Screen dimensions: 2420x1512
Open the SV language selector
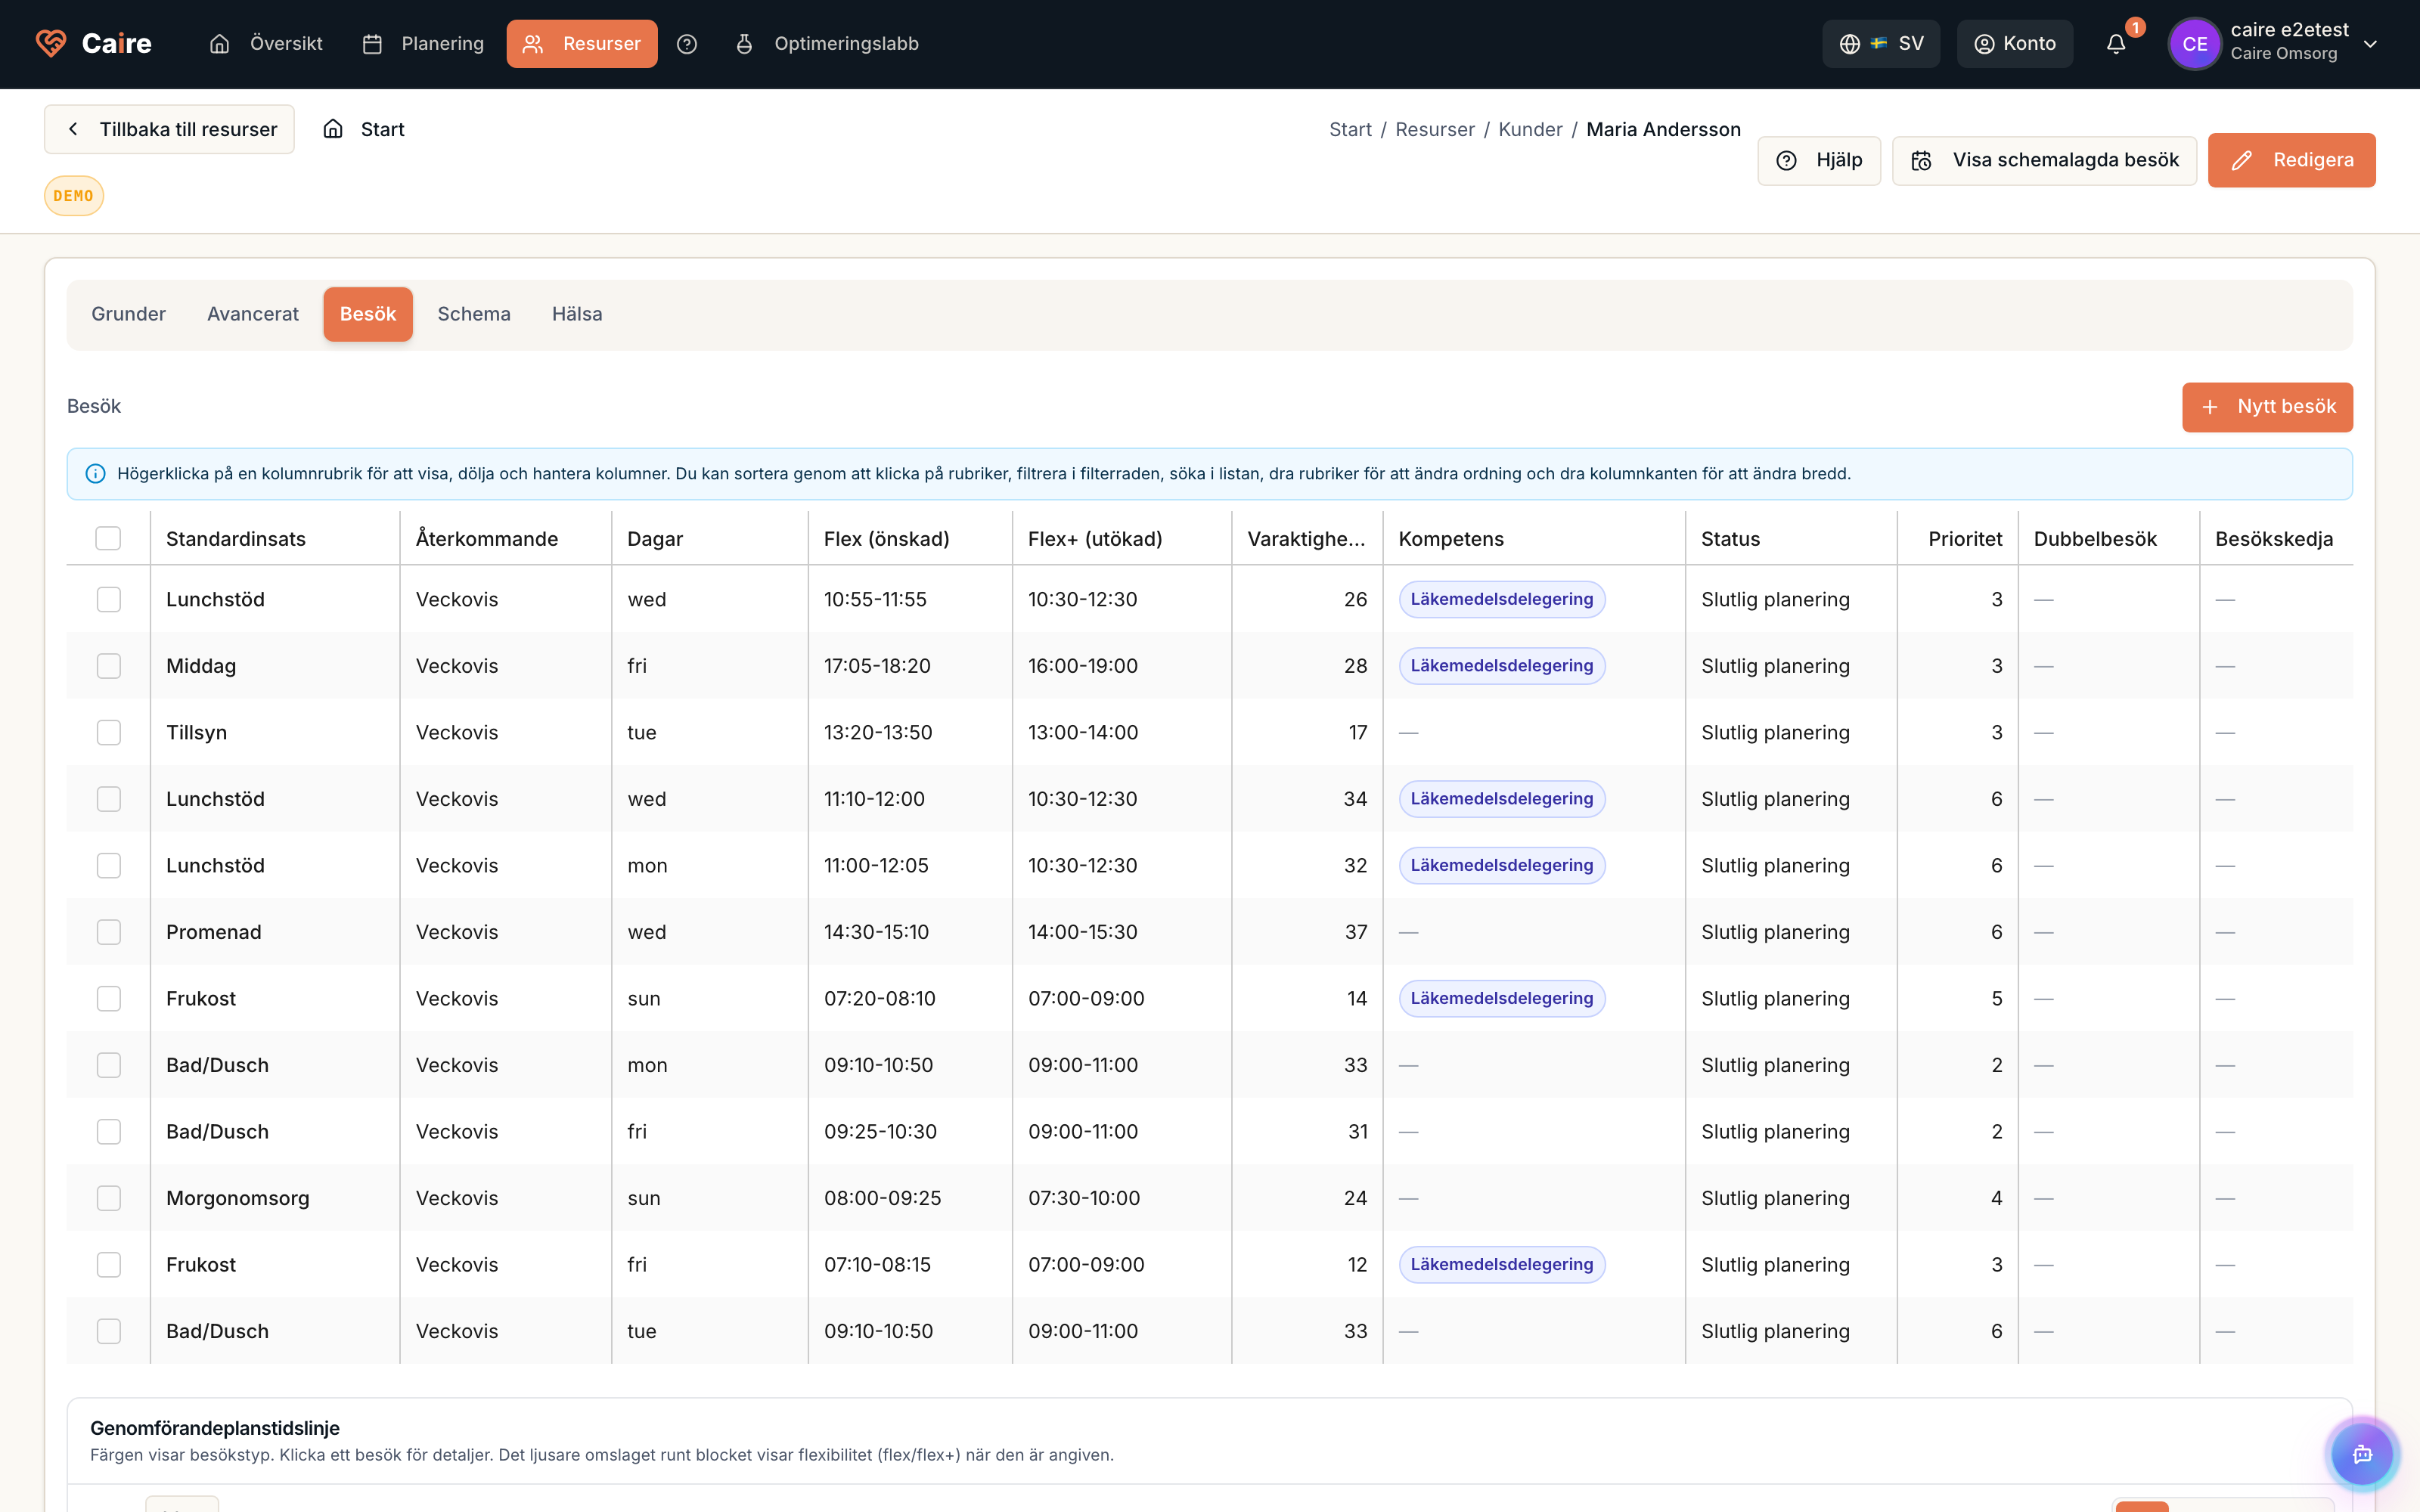point(1881,44)
